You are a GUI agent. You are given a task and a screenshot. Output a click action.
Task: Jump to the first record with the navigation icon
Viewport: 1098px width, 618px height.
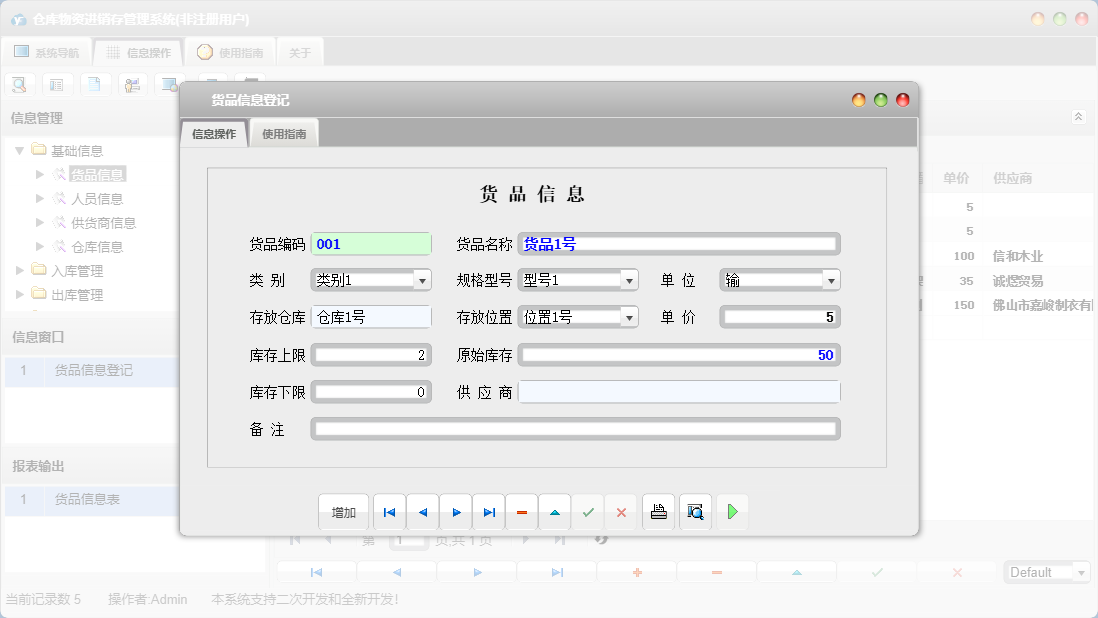tap(389, 511)
